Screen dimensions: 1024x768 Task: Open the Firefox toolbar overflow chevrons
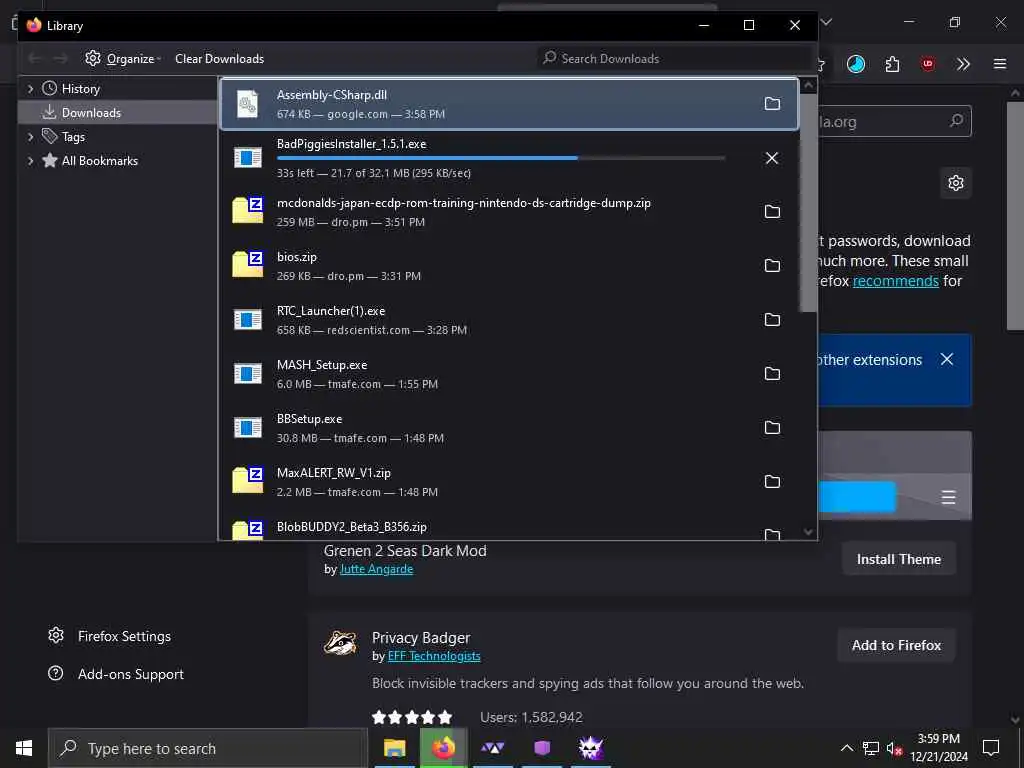coord(963,64)
